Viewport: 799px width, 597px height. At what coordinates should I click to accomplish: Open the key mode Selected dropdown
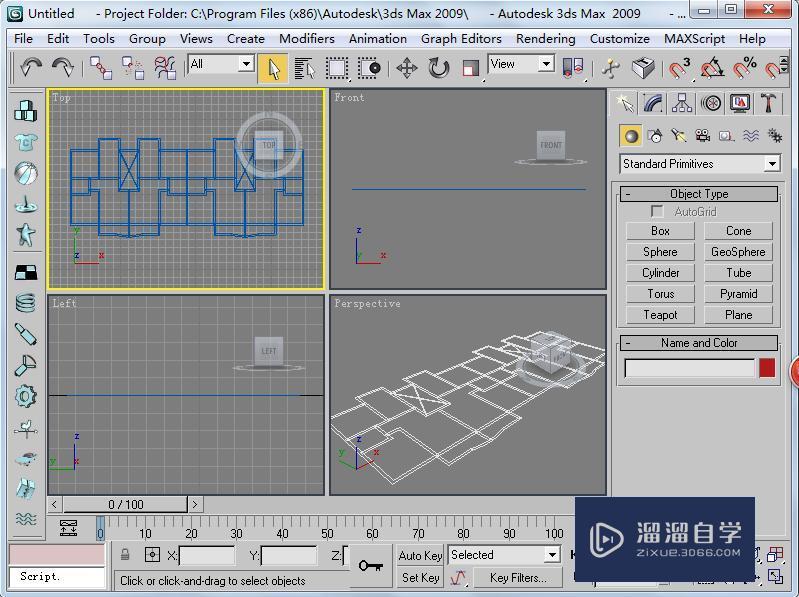point(504,555)
